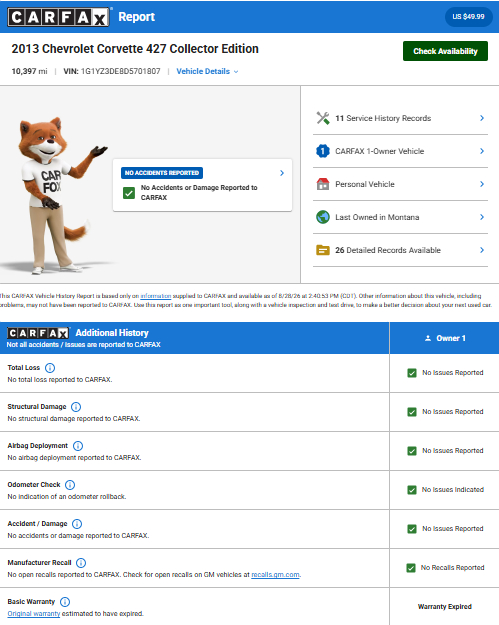The height and width of the screenshot is (625, 499).
Task: Select the Owner 1 column header
Action: 444,338
